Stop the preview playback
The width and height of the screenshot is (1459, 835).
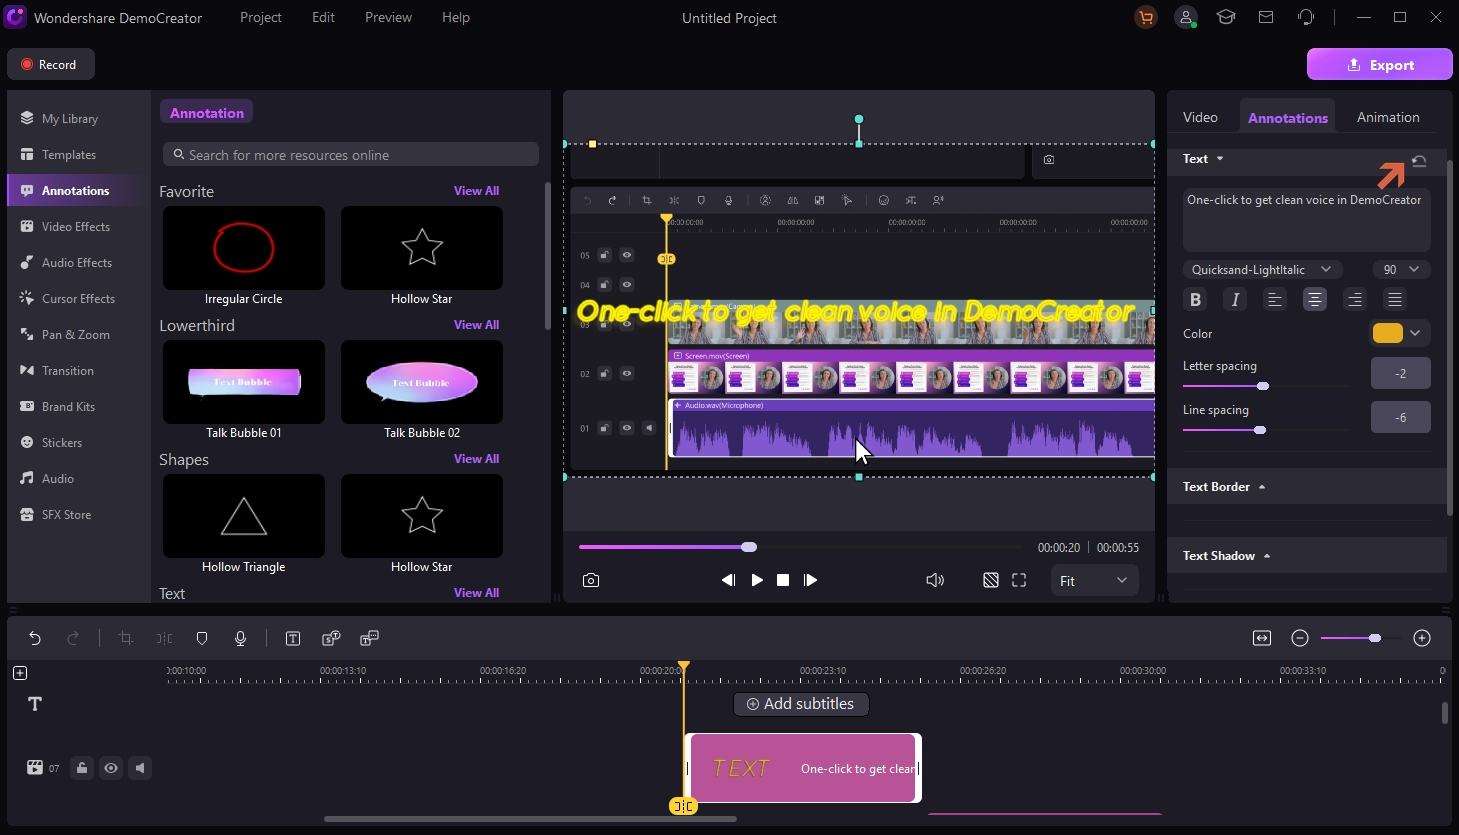[783, 580]
